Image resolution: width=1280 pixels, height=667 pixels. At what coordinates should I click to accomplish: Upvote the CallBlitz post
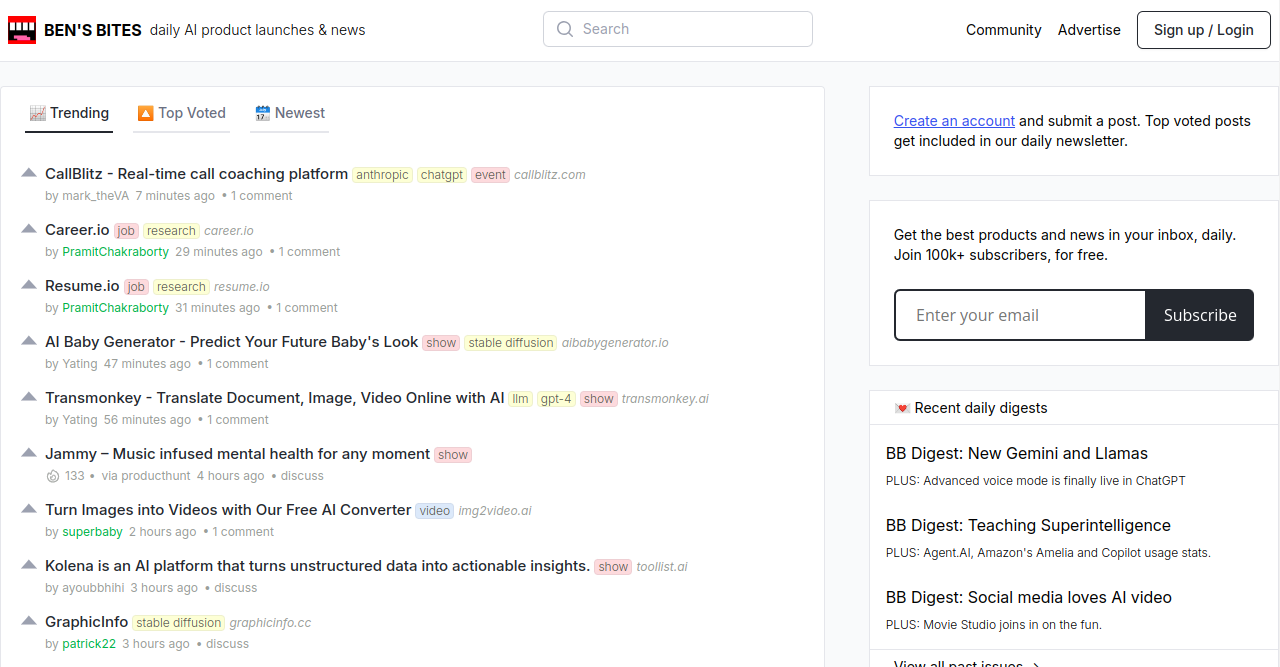point(29,173)
